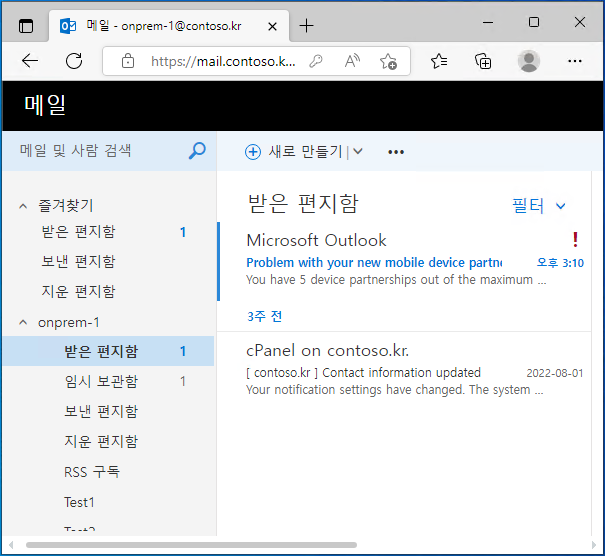605x556 pixels.
Task: Click the browser back arrow
Action: click(x=30, y=61)
